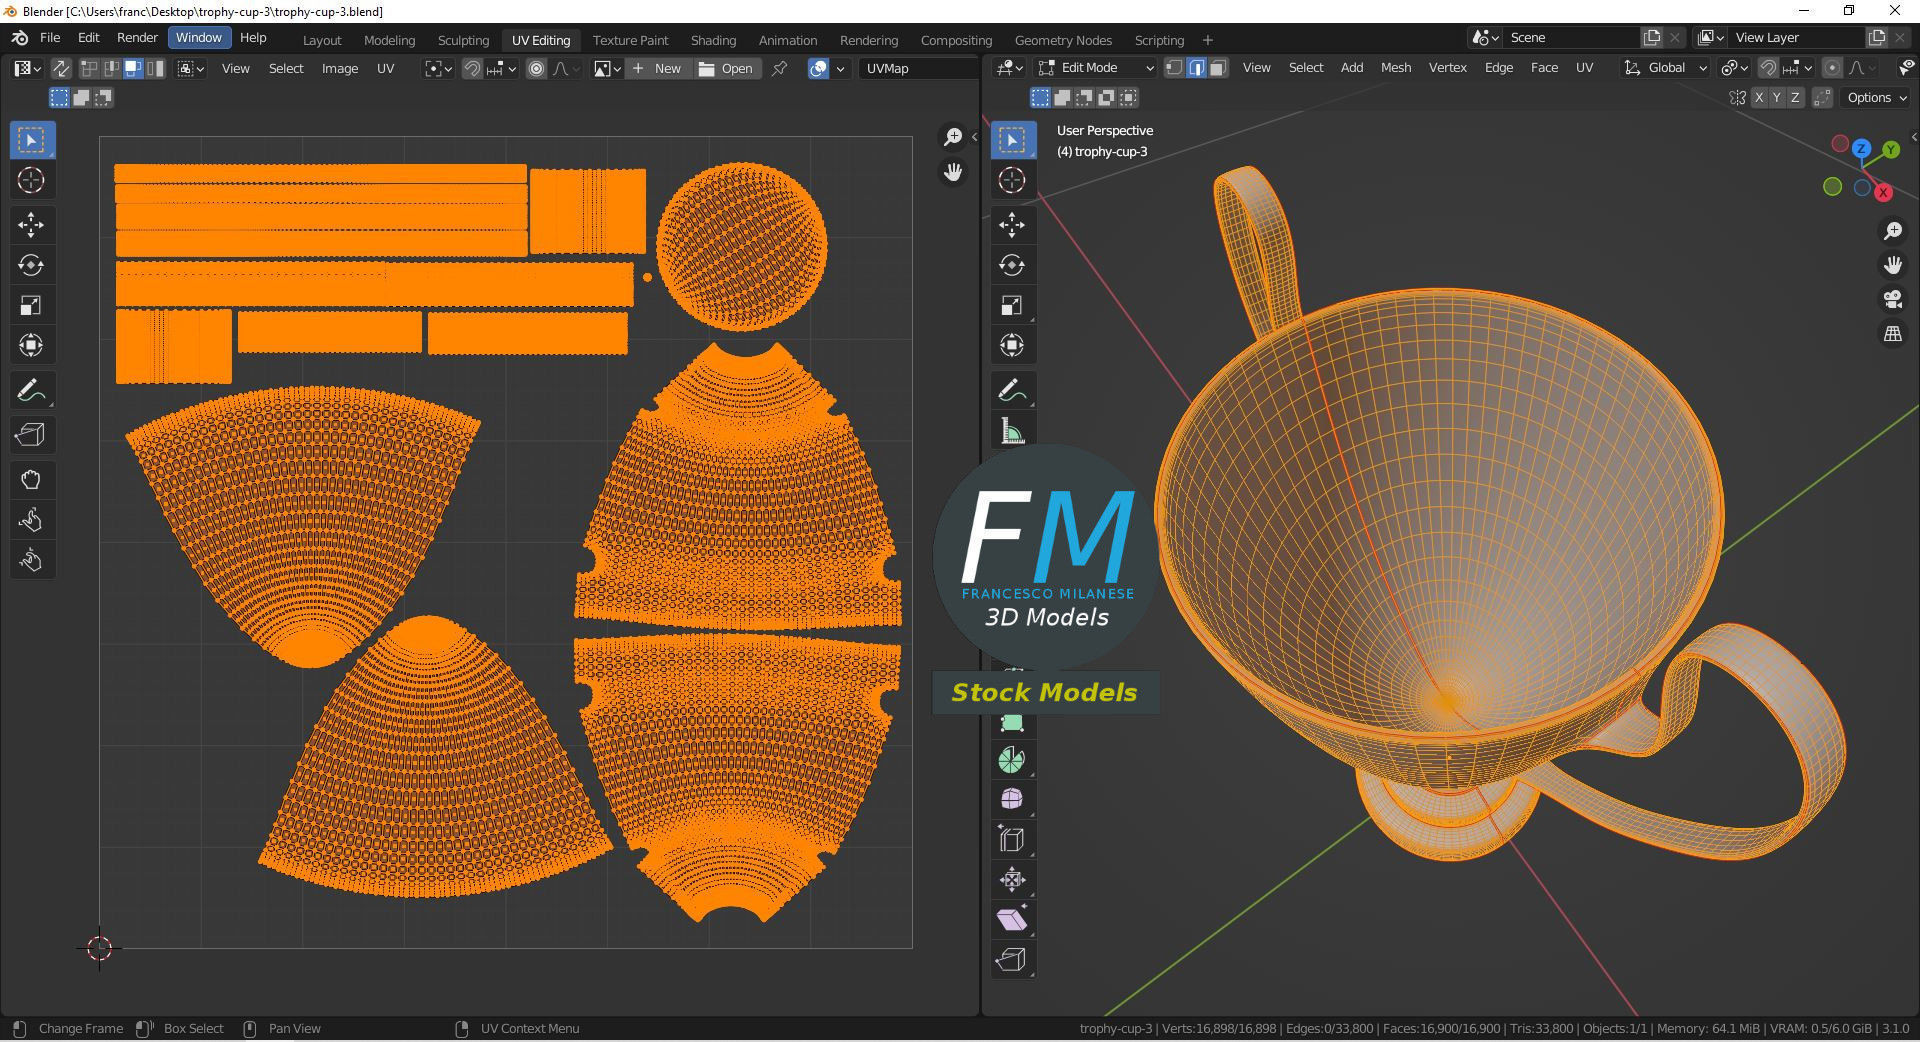The height and width of the screenshot is (1042, 1920).
Task: Click Open image button
Action: (726, 68)
